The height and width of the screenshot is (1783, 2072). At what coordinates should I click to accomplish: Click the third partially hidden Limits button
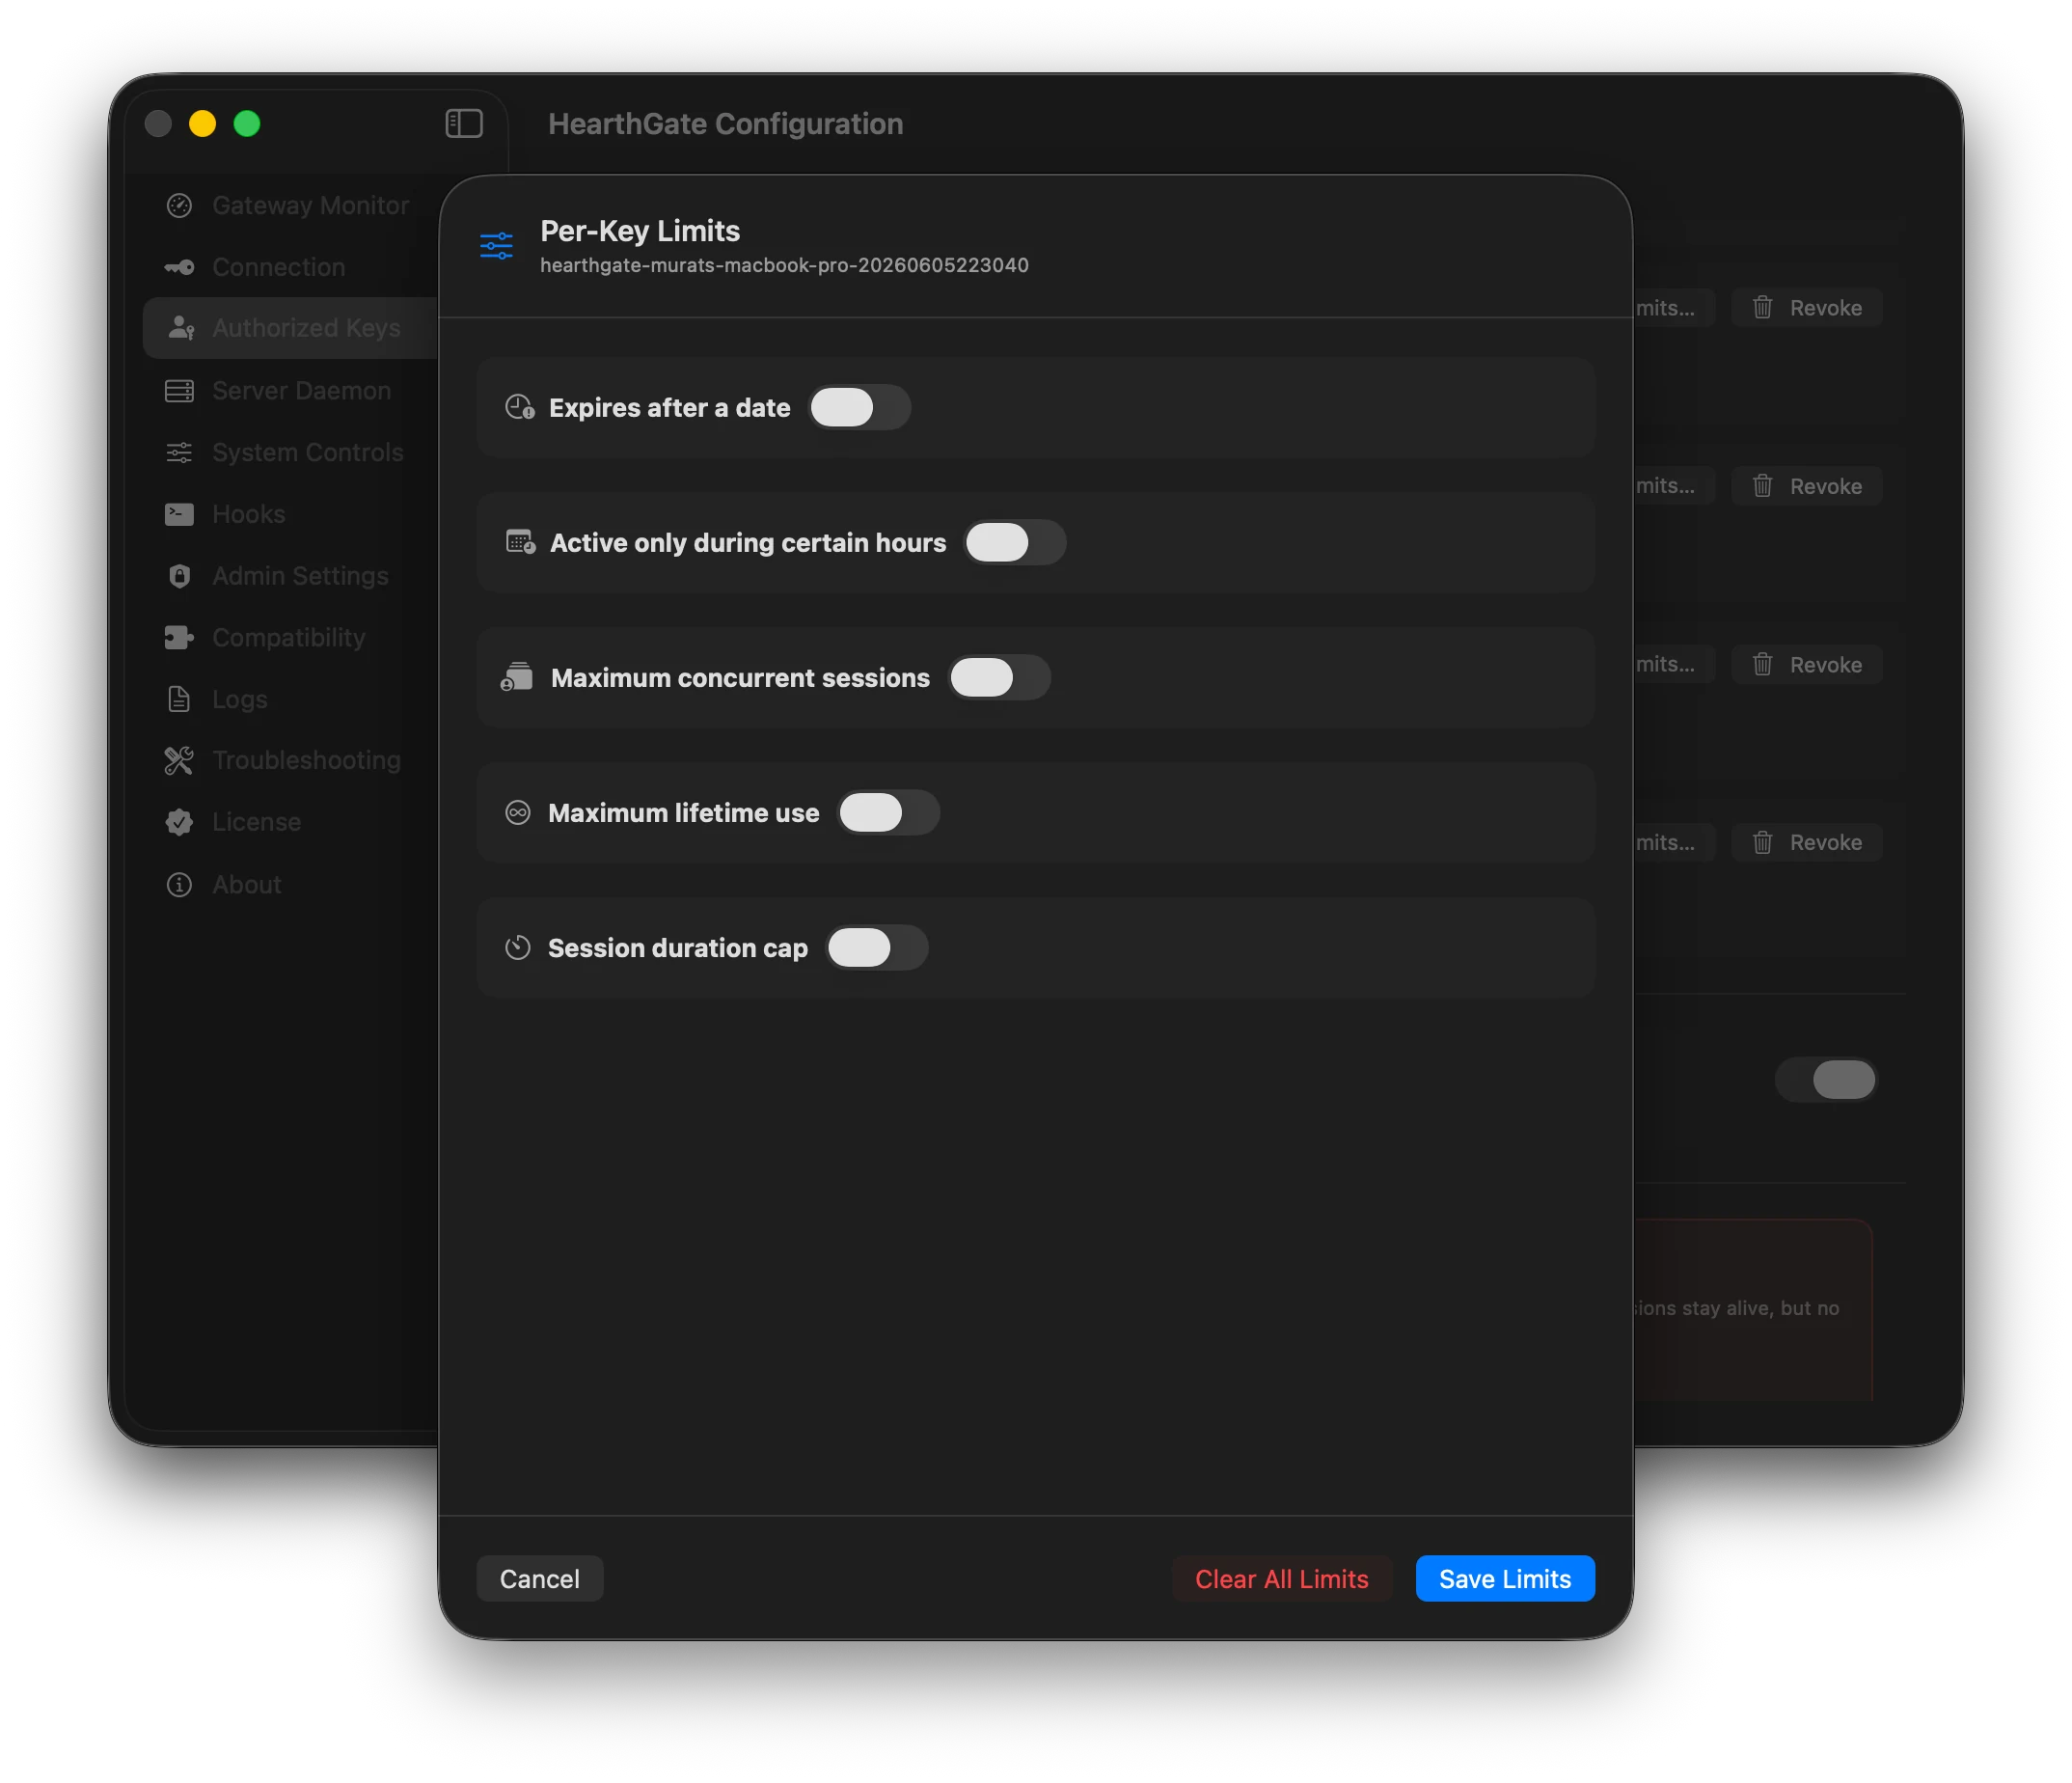(1674, 664)
